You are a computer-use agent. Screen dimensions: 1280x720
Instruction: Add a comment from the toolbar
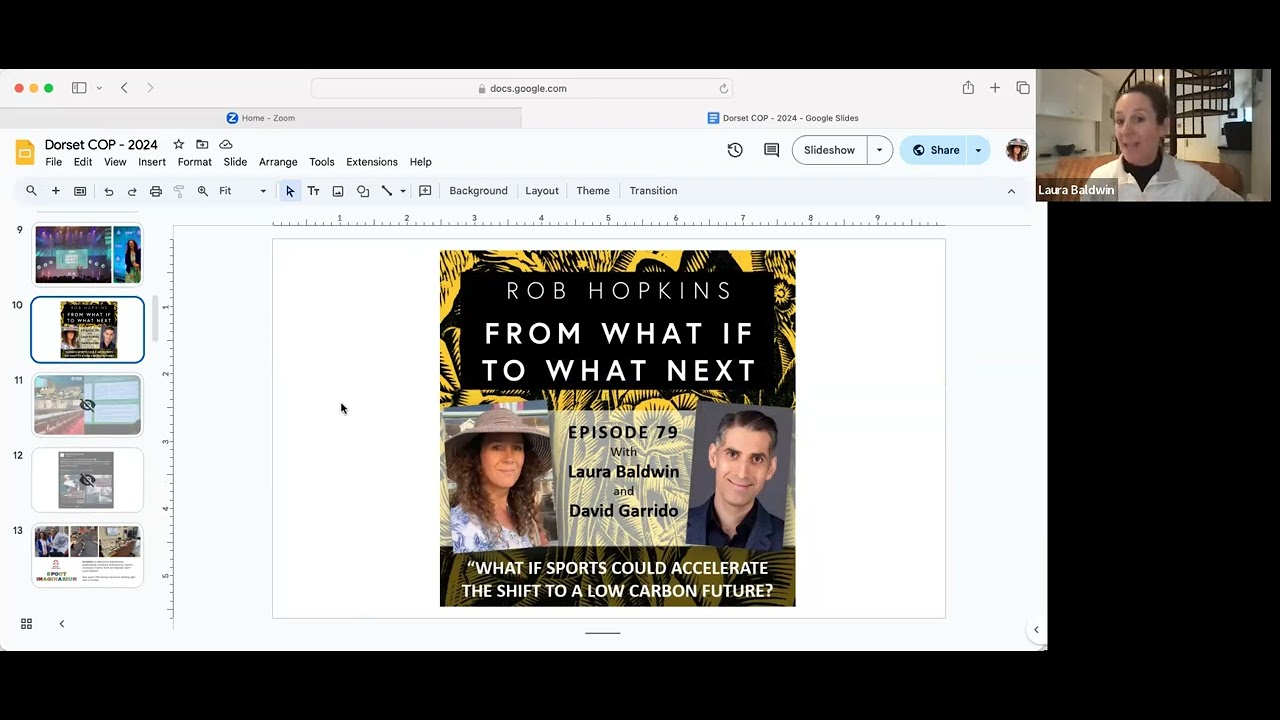coord(425,191)
